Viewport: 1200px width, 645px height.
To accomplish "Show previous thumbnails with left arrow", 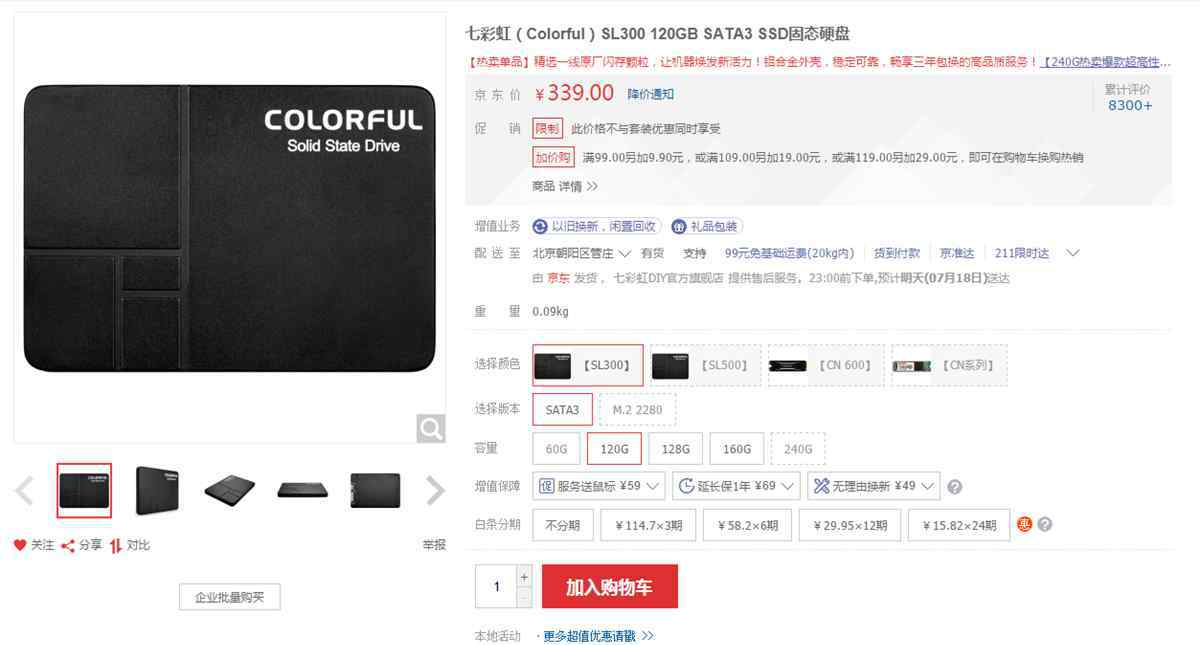I will [26, 490].
